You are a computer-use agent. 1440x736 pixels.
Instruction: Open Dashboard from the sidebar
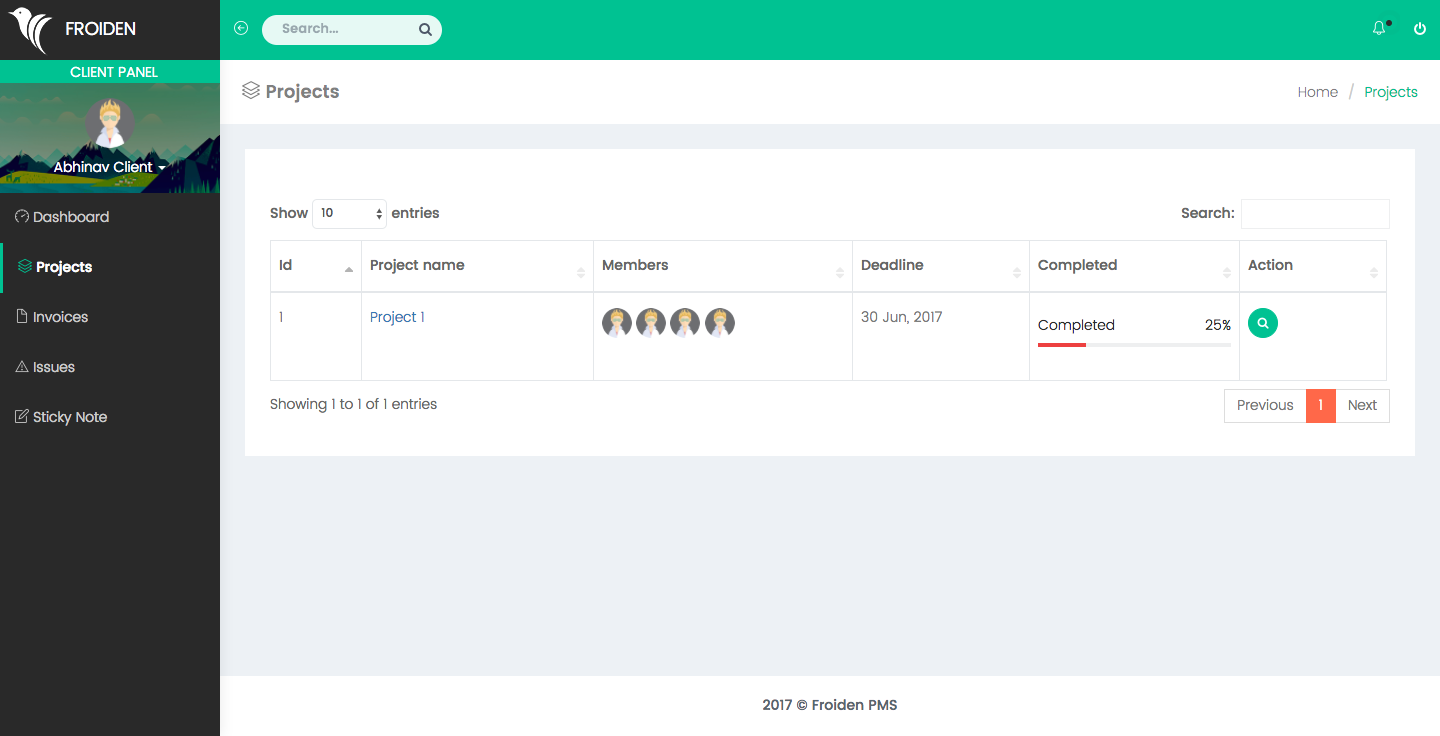pyautogui.click(x=70, y=217)
